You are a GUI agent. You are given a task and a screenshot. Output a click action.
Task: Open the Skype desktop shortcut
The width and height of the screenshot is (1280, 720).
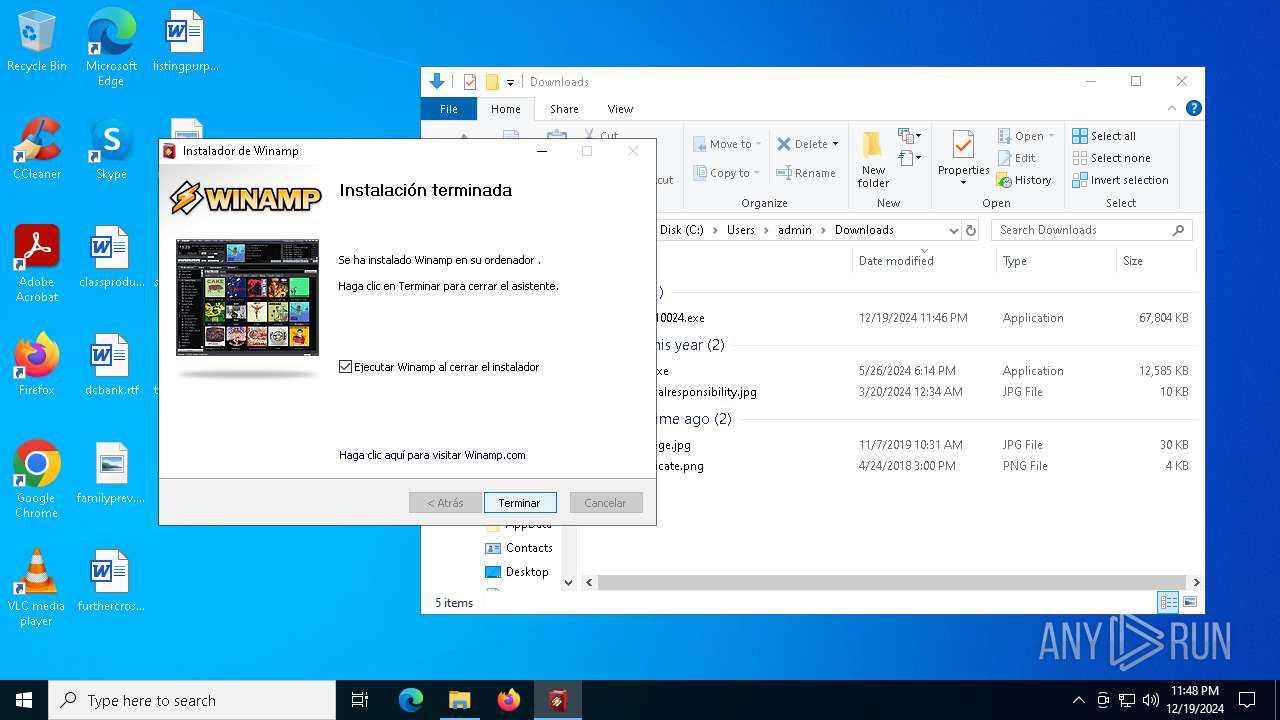[111, 149]
